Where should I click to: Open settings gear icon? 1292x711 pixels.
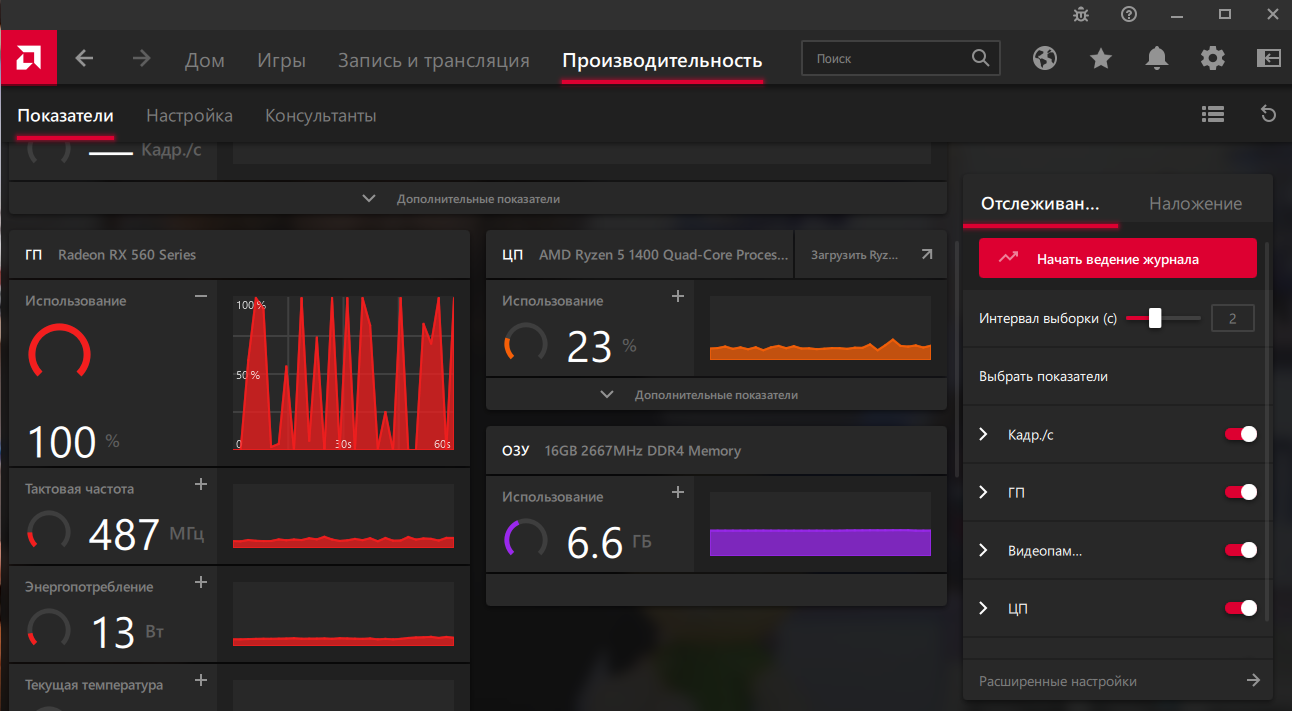(x=1213, y=59)
